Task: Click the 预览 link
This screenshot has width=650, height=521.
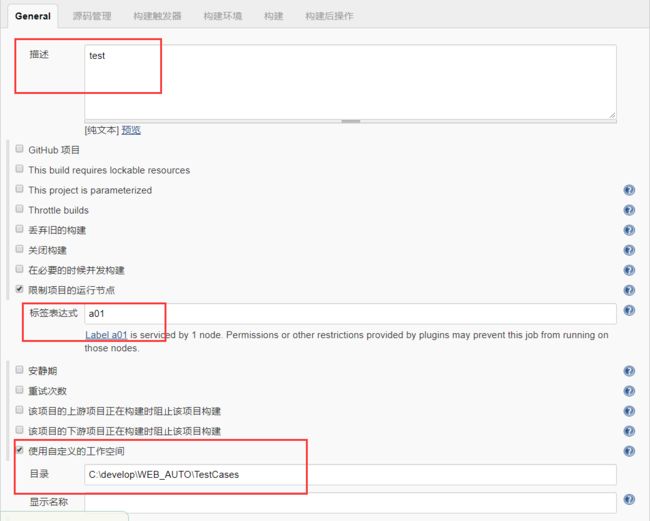Action: pos(131,130)
